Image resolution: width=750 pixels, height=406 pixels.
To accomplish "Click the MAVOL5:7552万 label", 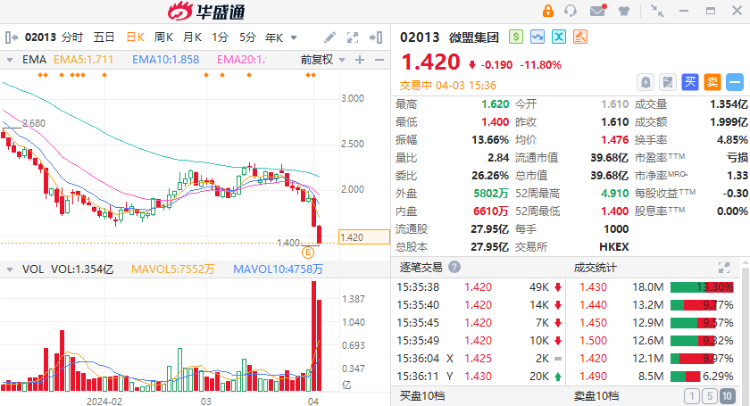I will [x=173, y=269].
